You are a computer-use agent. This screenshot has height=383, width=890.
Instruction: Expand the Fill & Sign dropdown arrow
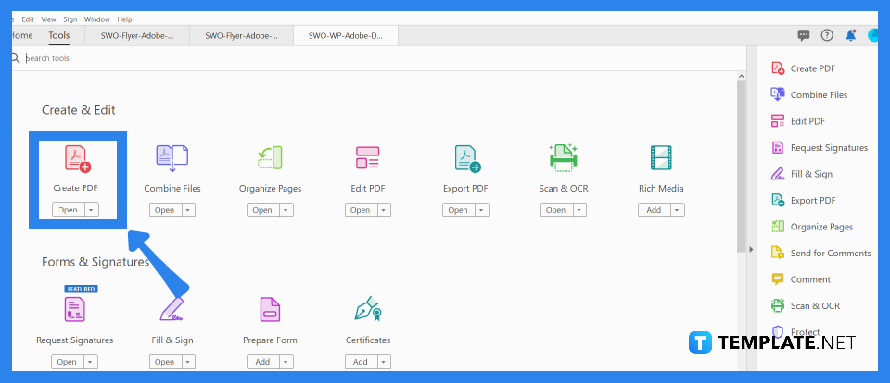[189, 361]
